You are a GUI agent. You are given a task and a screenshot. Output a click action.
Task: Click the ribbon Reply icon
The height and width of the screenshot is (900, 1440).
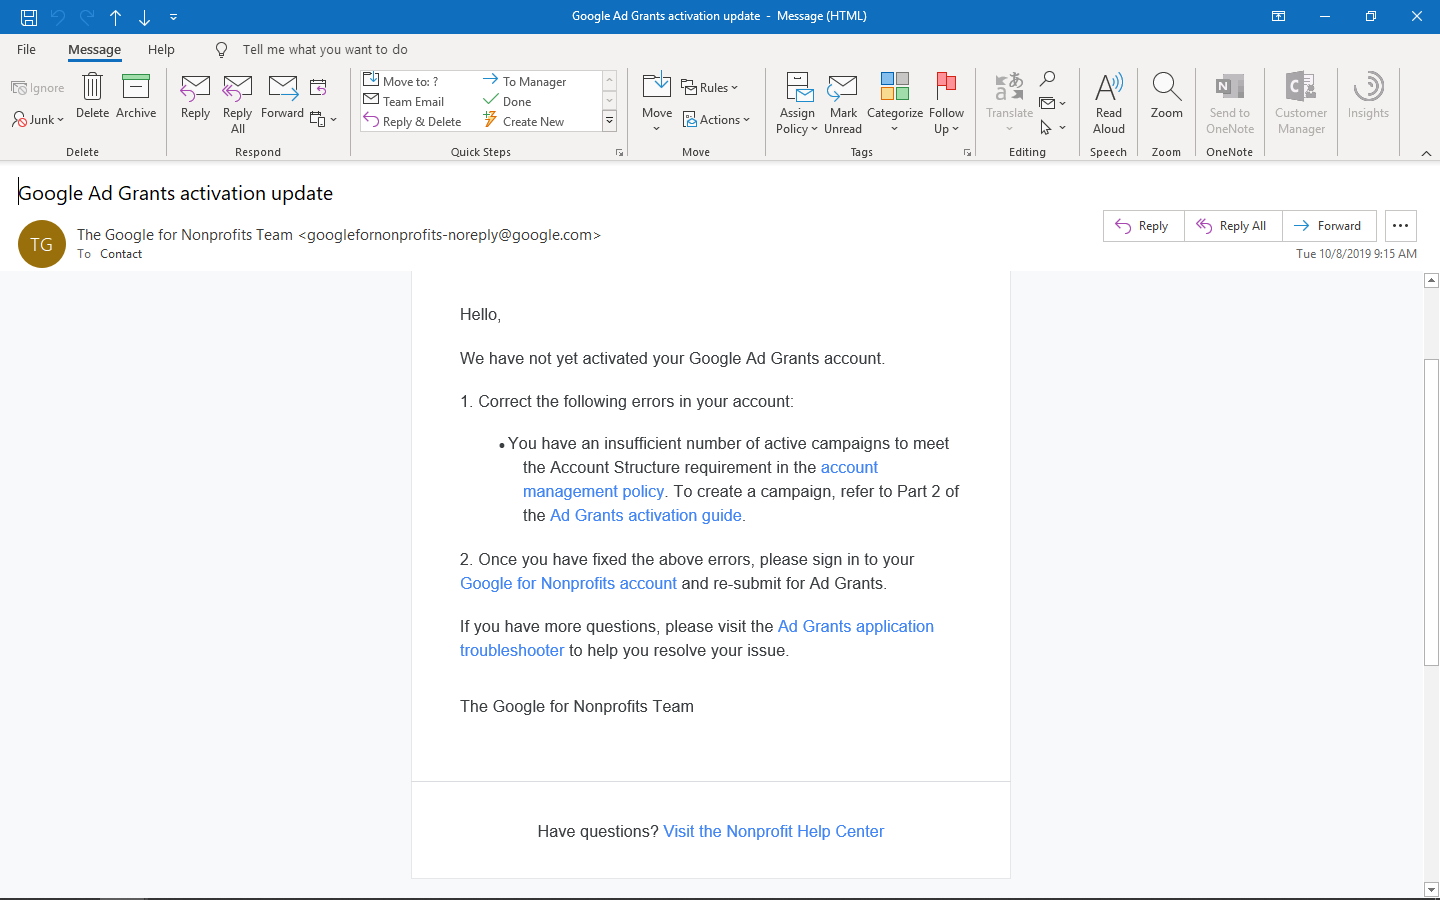[x=195, y=97]
